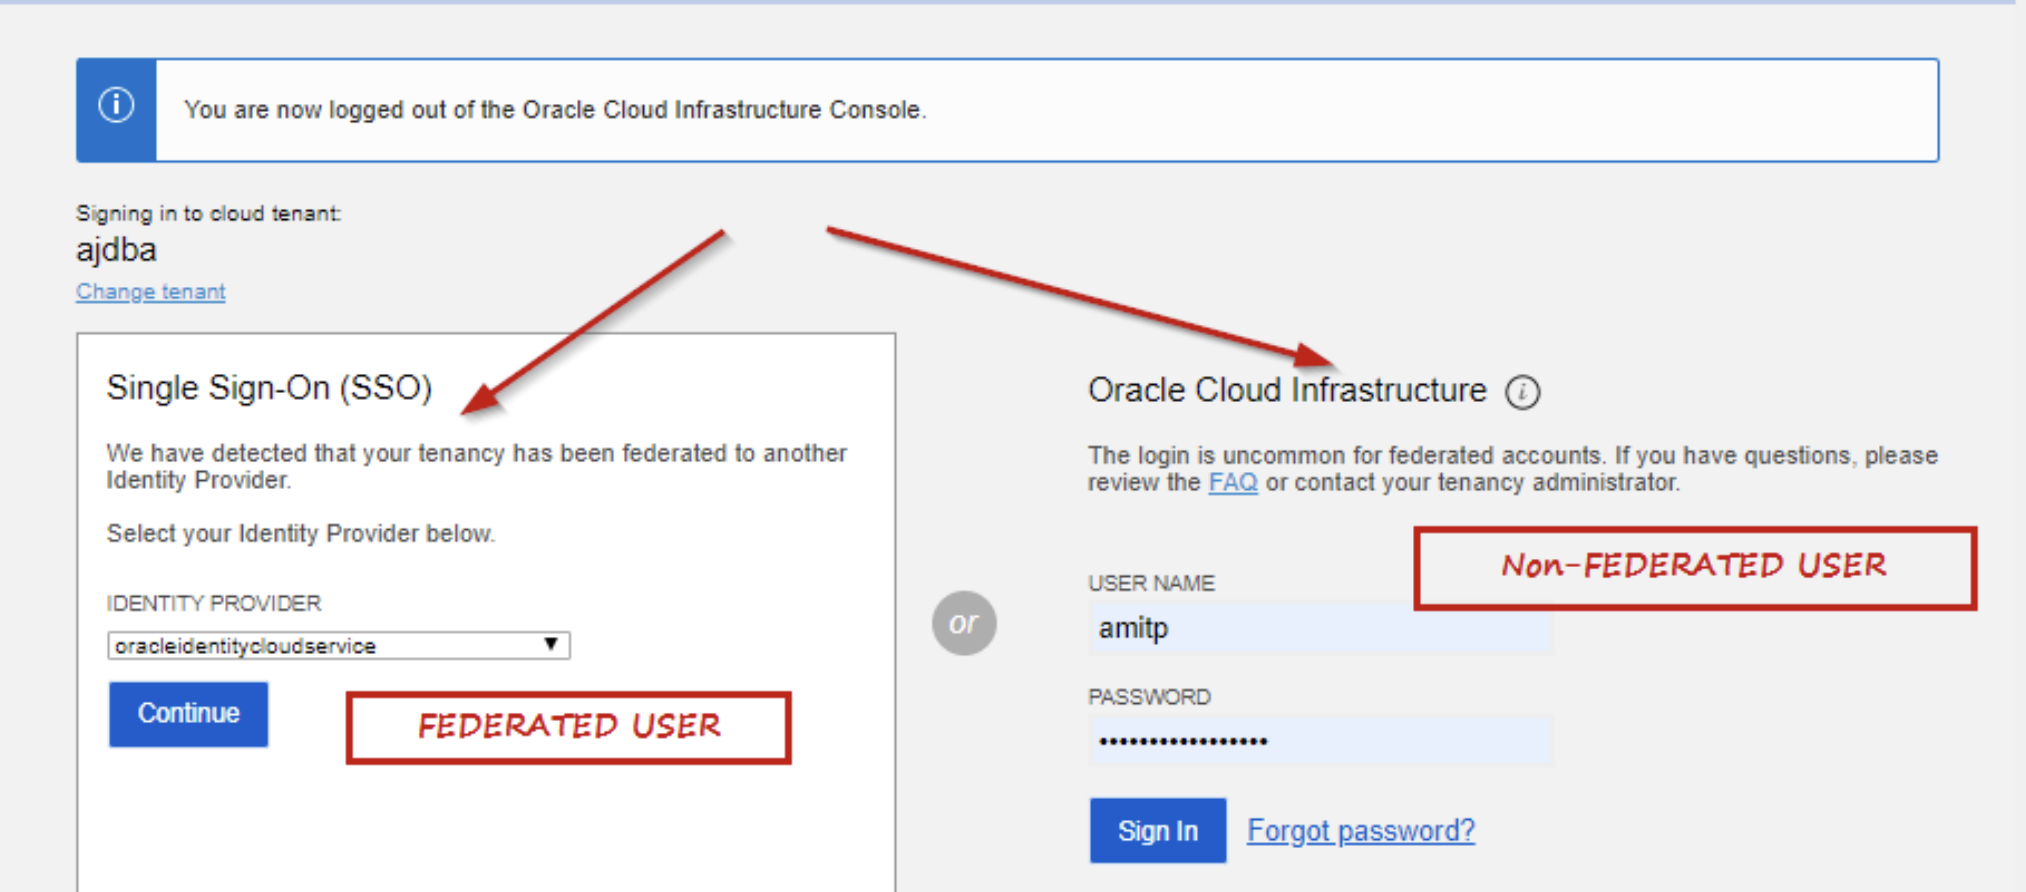Click the Non-FEDERATED USER annotation box
This screenshot has height=892, width=2026.
pos(1693,567)
